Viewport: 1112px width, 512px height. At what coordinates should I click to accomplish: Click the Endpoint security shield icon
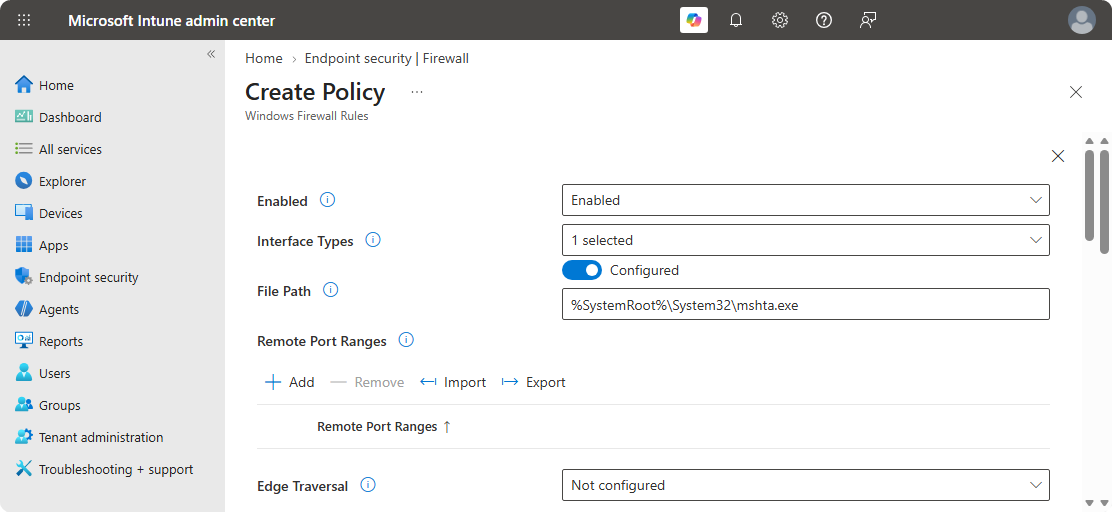(24, 277)
